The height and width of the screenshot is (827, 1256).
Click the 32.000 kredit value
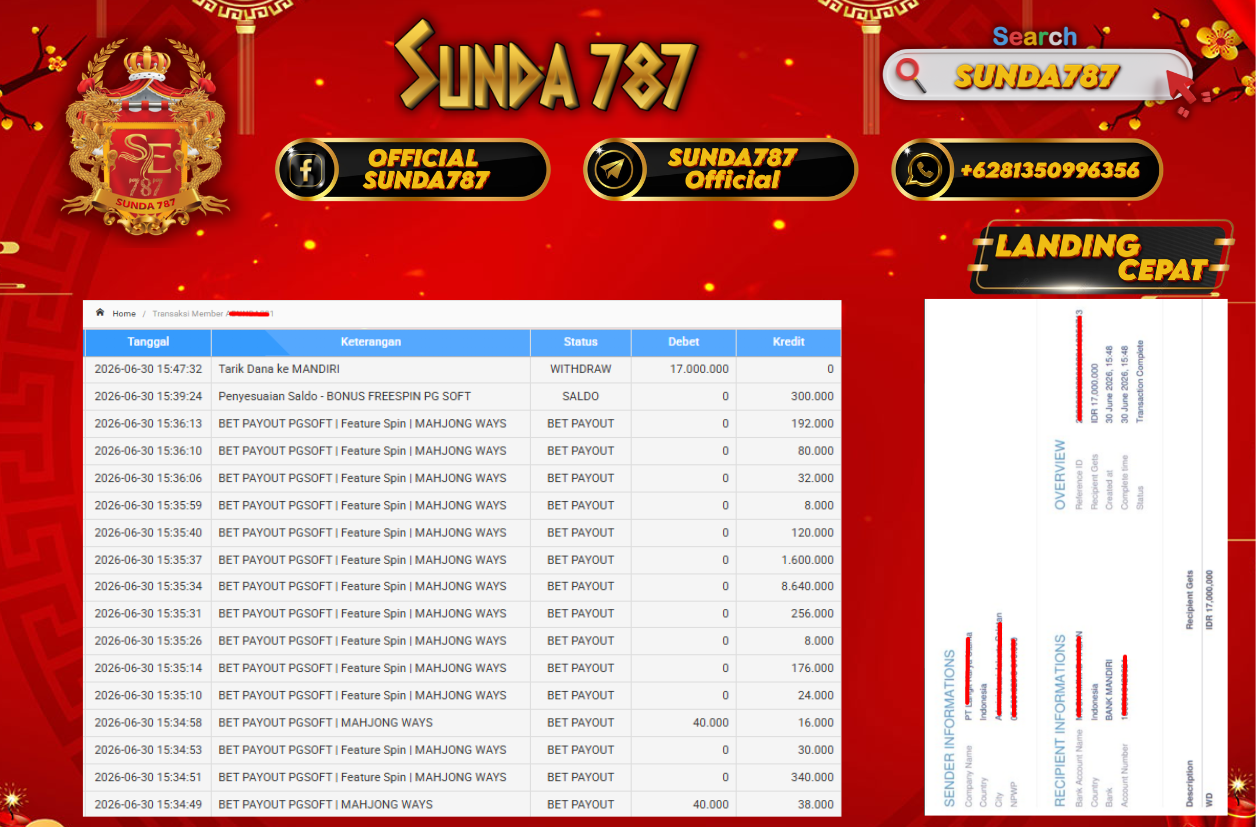click(816, 478)
